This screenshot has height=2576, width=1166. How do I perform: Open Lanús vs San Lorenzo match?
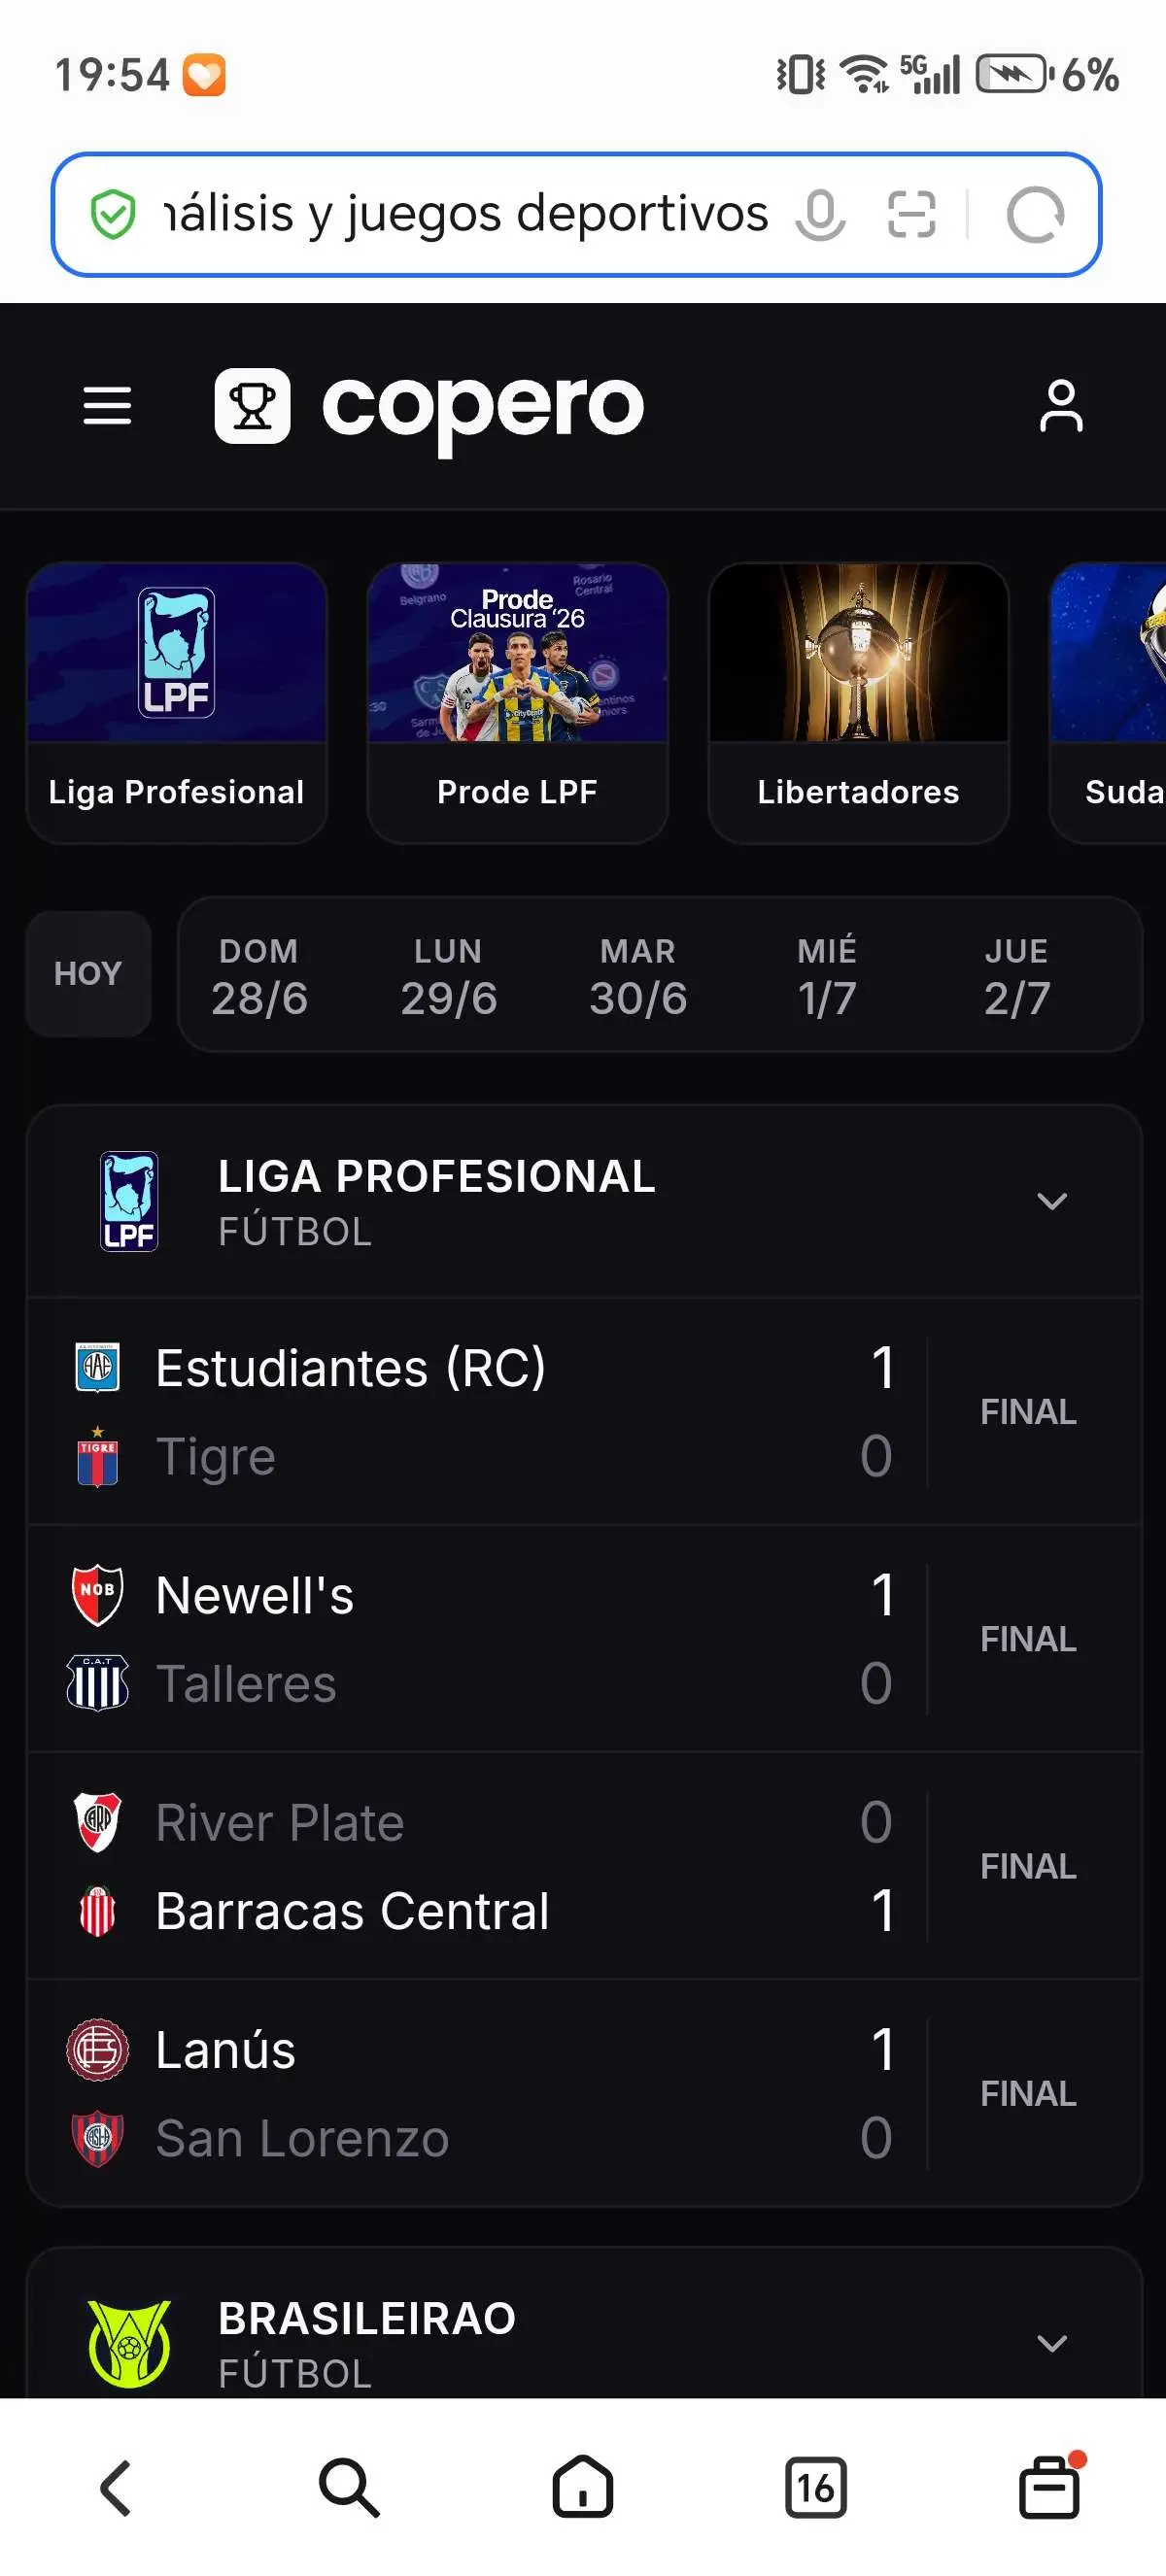point(584,2093)
